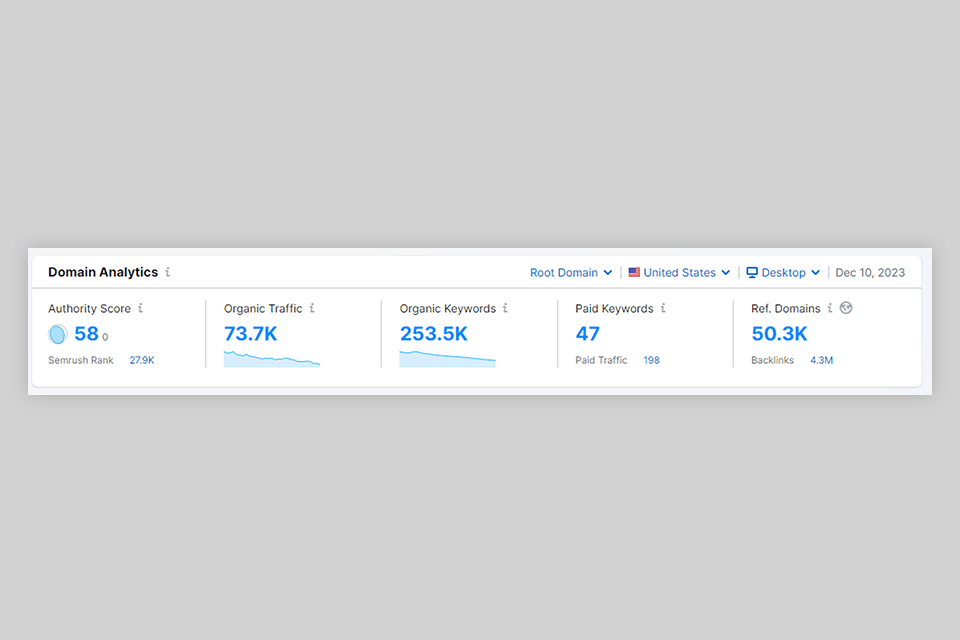Viewport: 960px width, 640px height.
Task: Click the globe icon next to Ref. Domains
Action: (846, 309)
